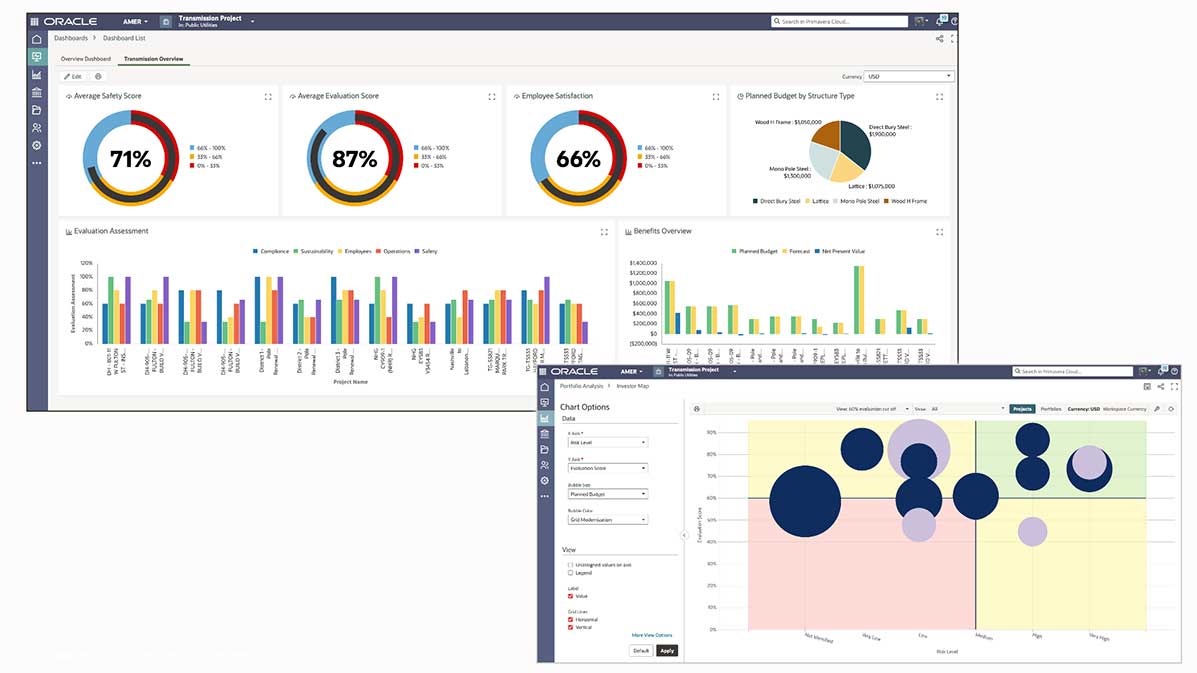Maximize the Benefits Overview chart
Image resolution: width=1197 pixels, height=673 pixels.
tap(939, 232)
